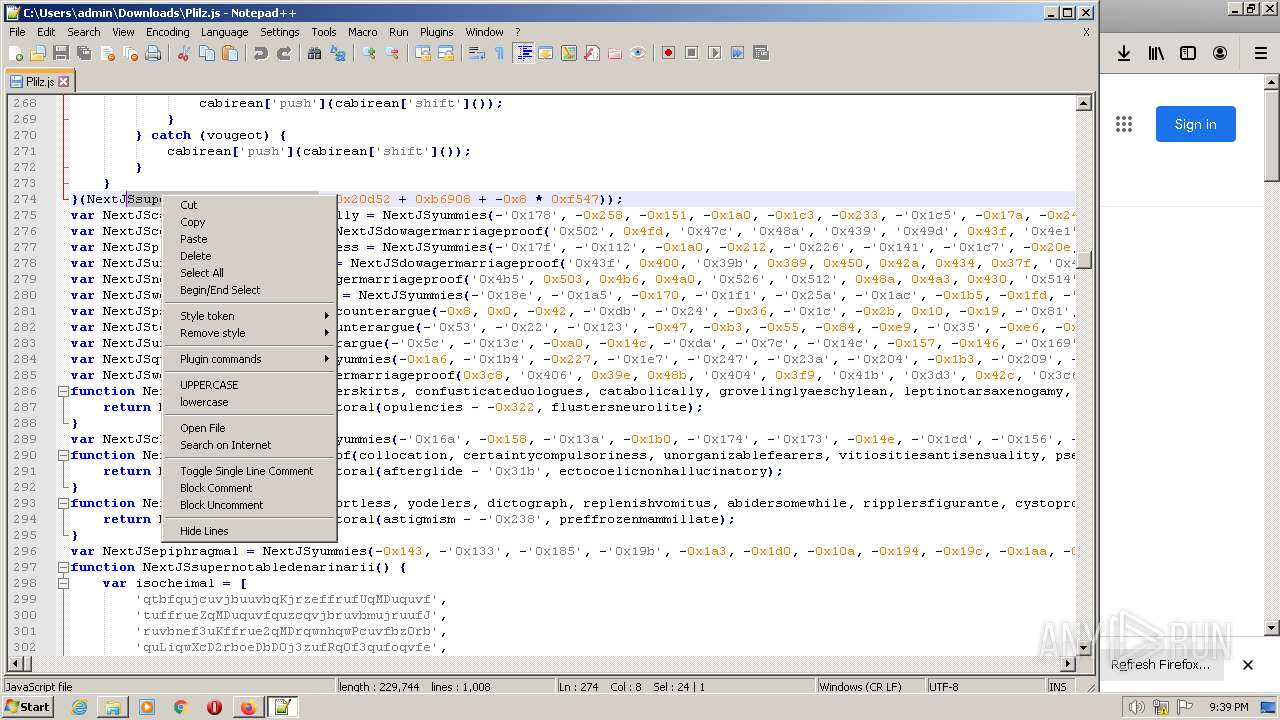Open Firefox downloads arrow icon
This screenshot has height=720, width=1280.
point(1124,53)
